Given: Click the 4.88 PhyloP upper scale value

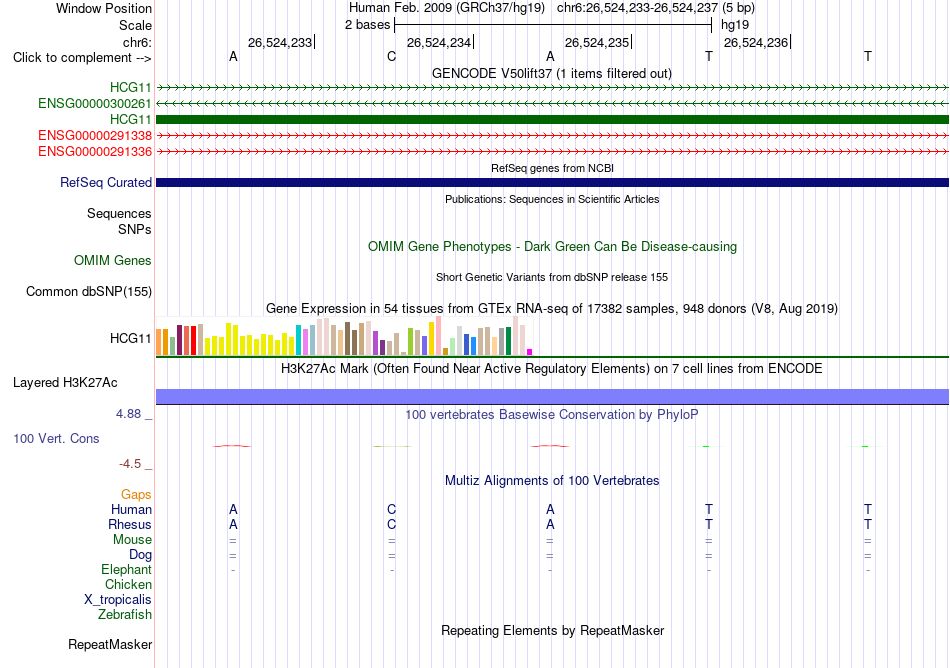Looking at the screenshot, I should [x=128, y=414].
